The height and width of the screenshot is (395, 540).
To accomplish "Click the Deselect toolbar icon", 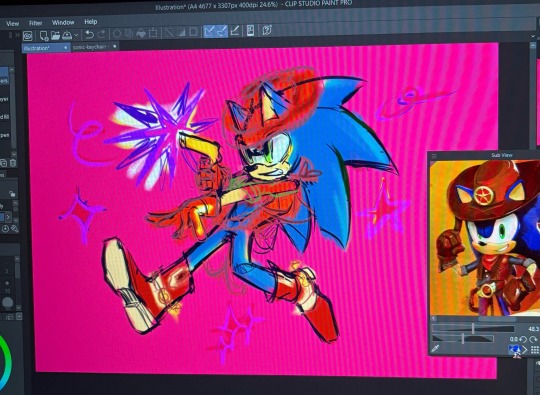I will pyautogui.click(x=168, y=33).
